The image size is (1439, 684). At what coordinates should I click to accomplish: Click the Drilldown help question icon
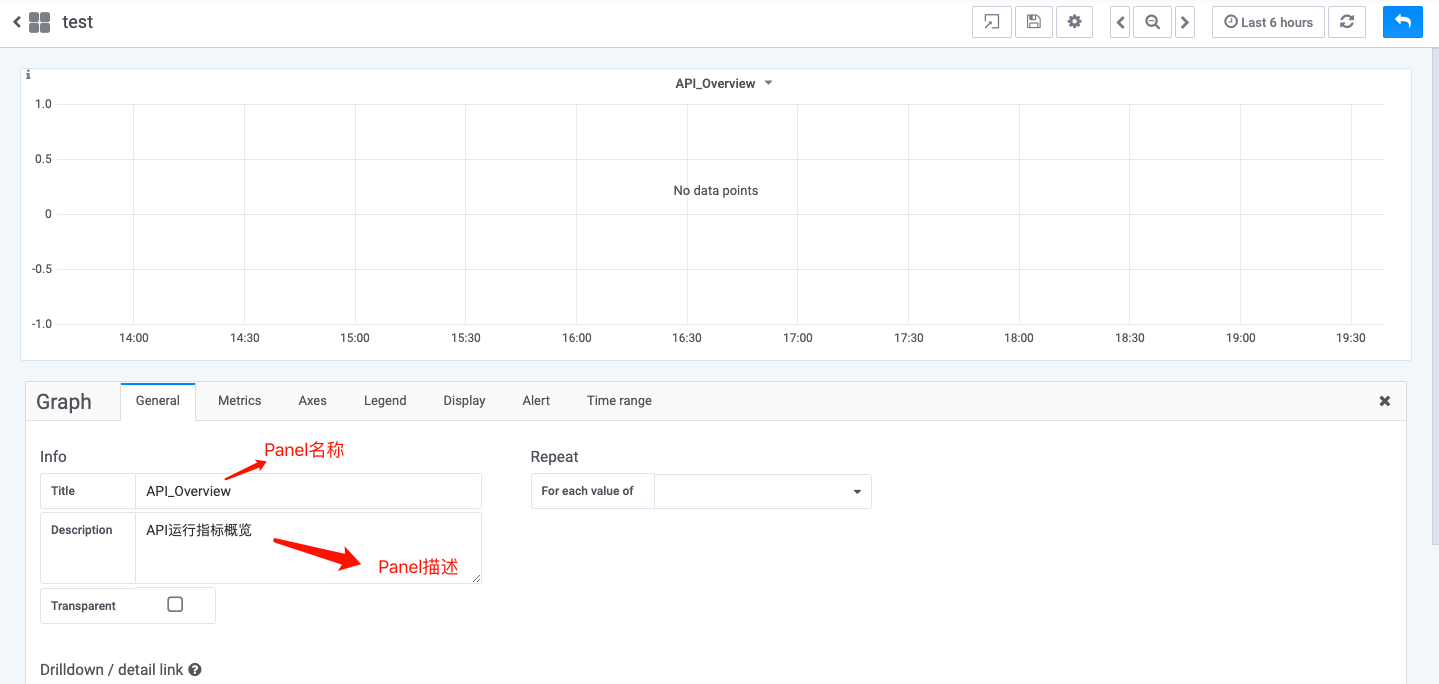[x=195, y=670]
